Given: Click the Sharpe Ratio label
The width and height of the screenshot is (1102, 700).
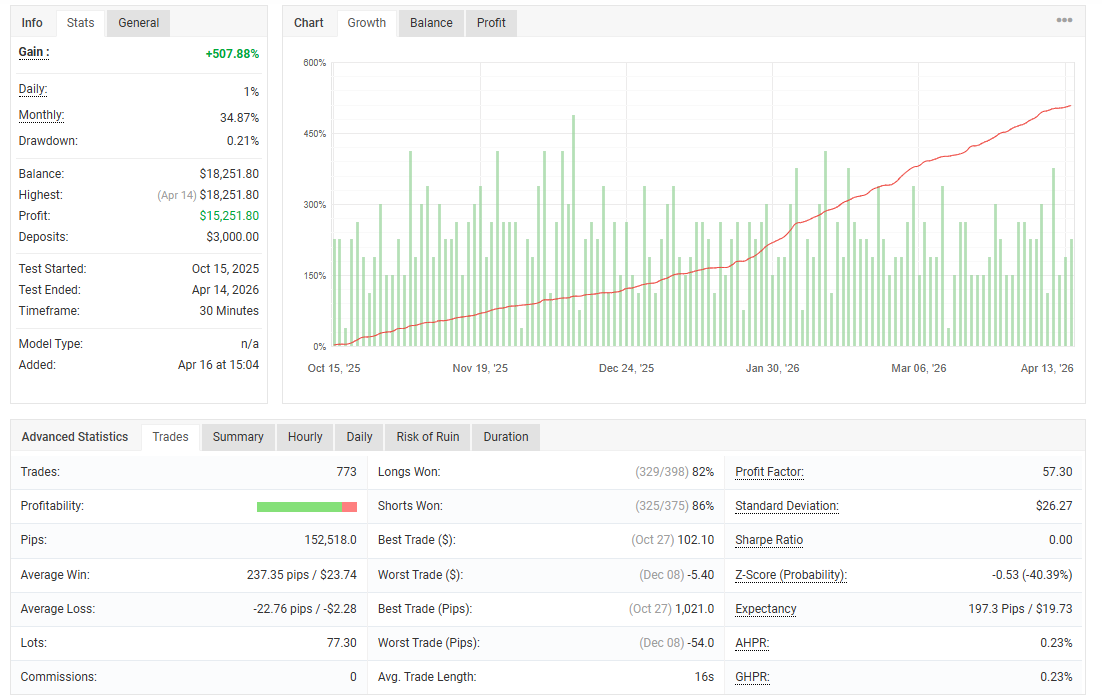Looking at the screenshot, I should tap(769, 540).
